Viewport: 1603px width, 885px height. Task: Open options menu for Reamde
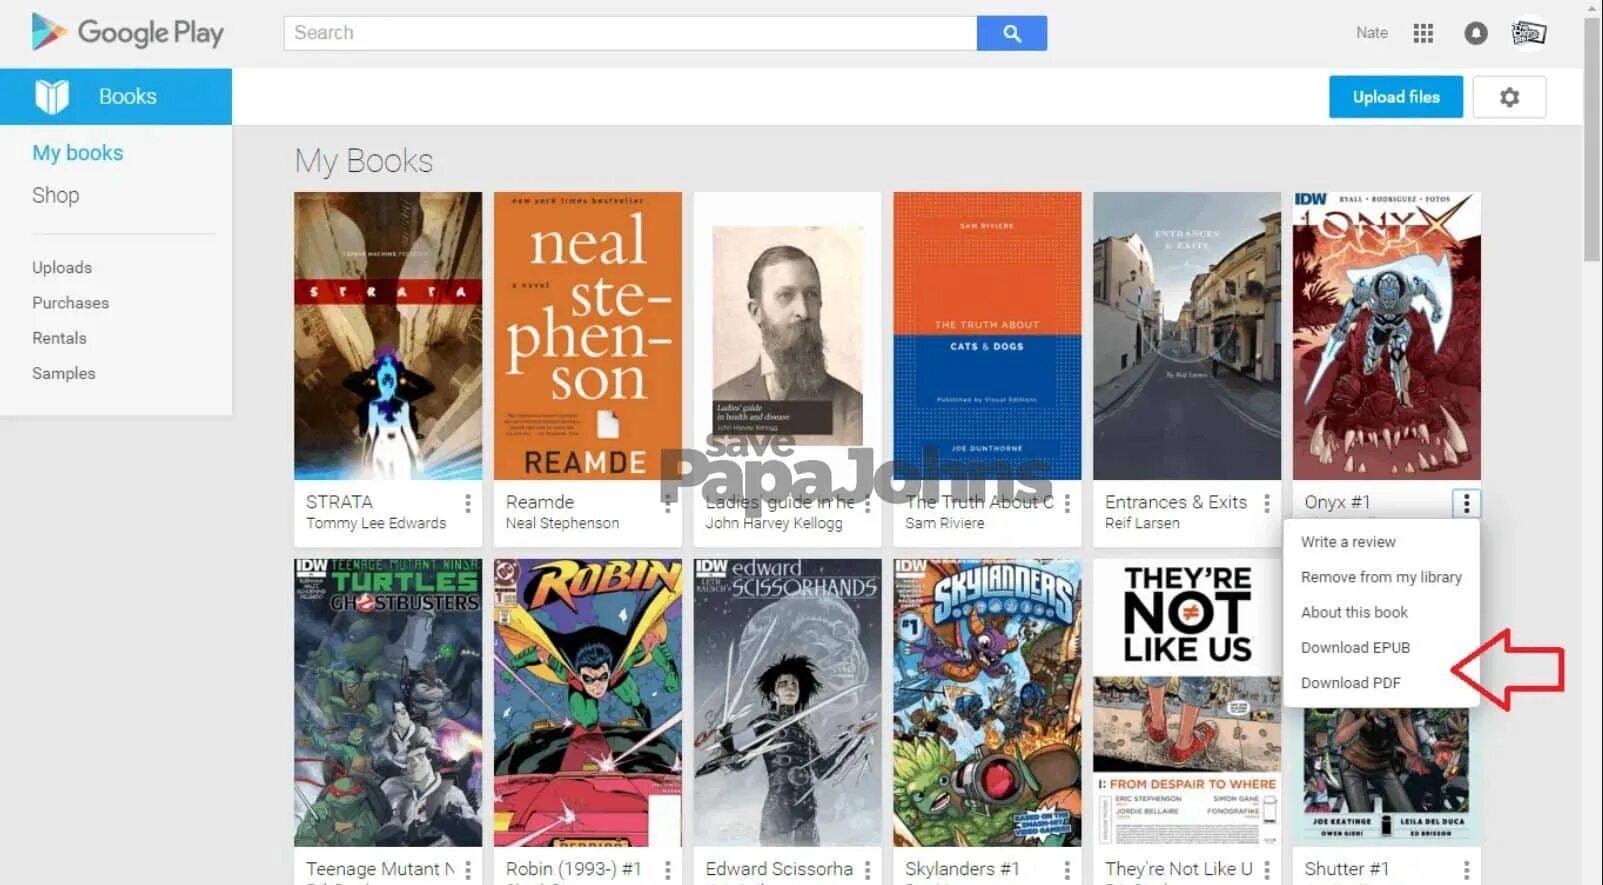click(x=667, y=503)
